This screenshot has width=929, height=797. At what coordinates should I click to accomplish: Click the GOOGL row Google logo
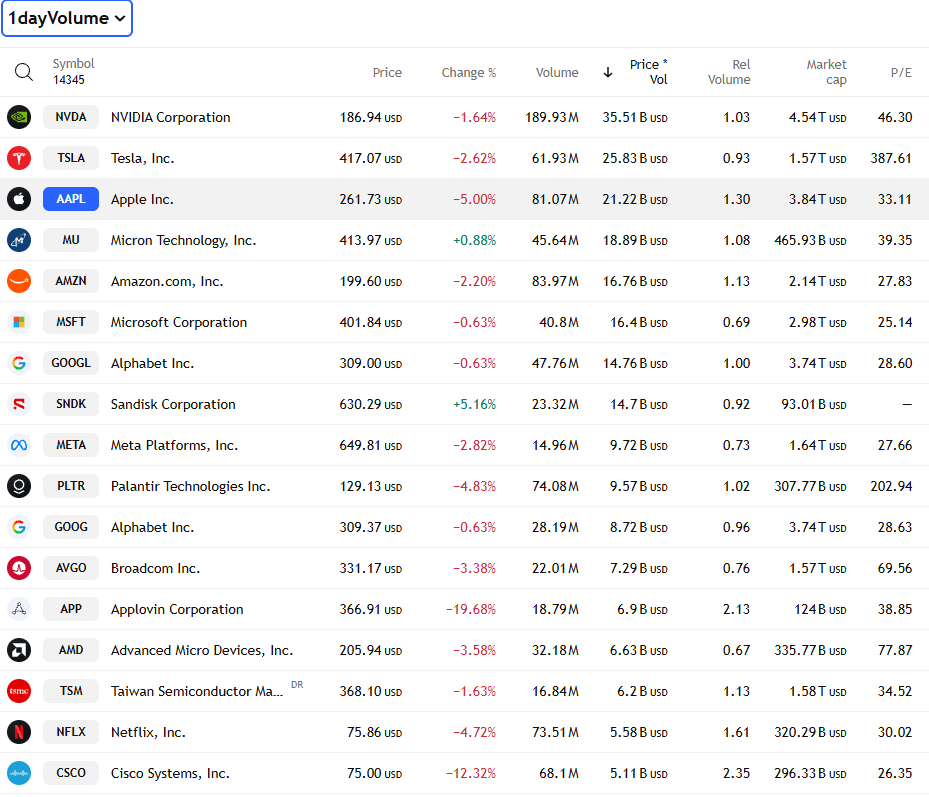click(19, 363)
